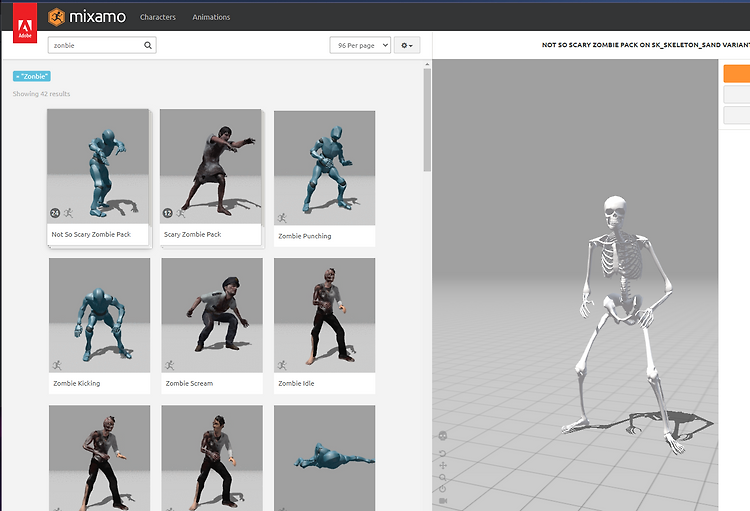This screenshot has width=750, height=511.
Task: Click the Adobe logo
Action: [x=25, y=22]
